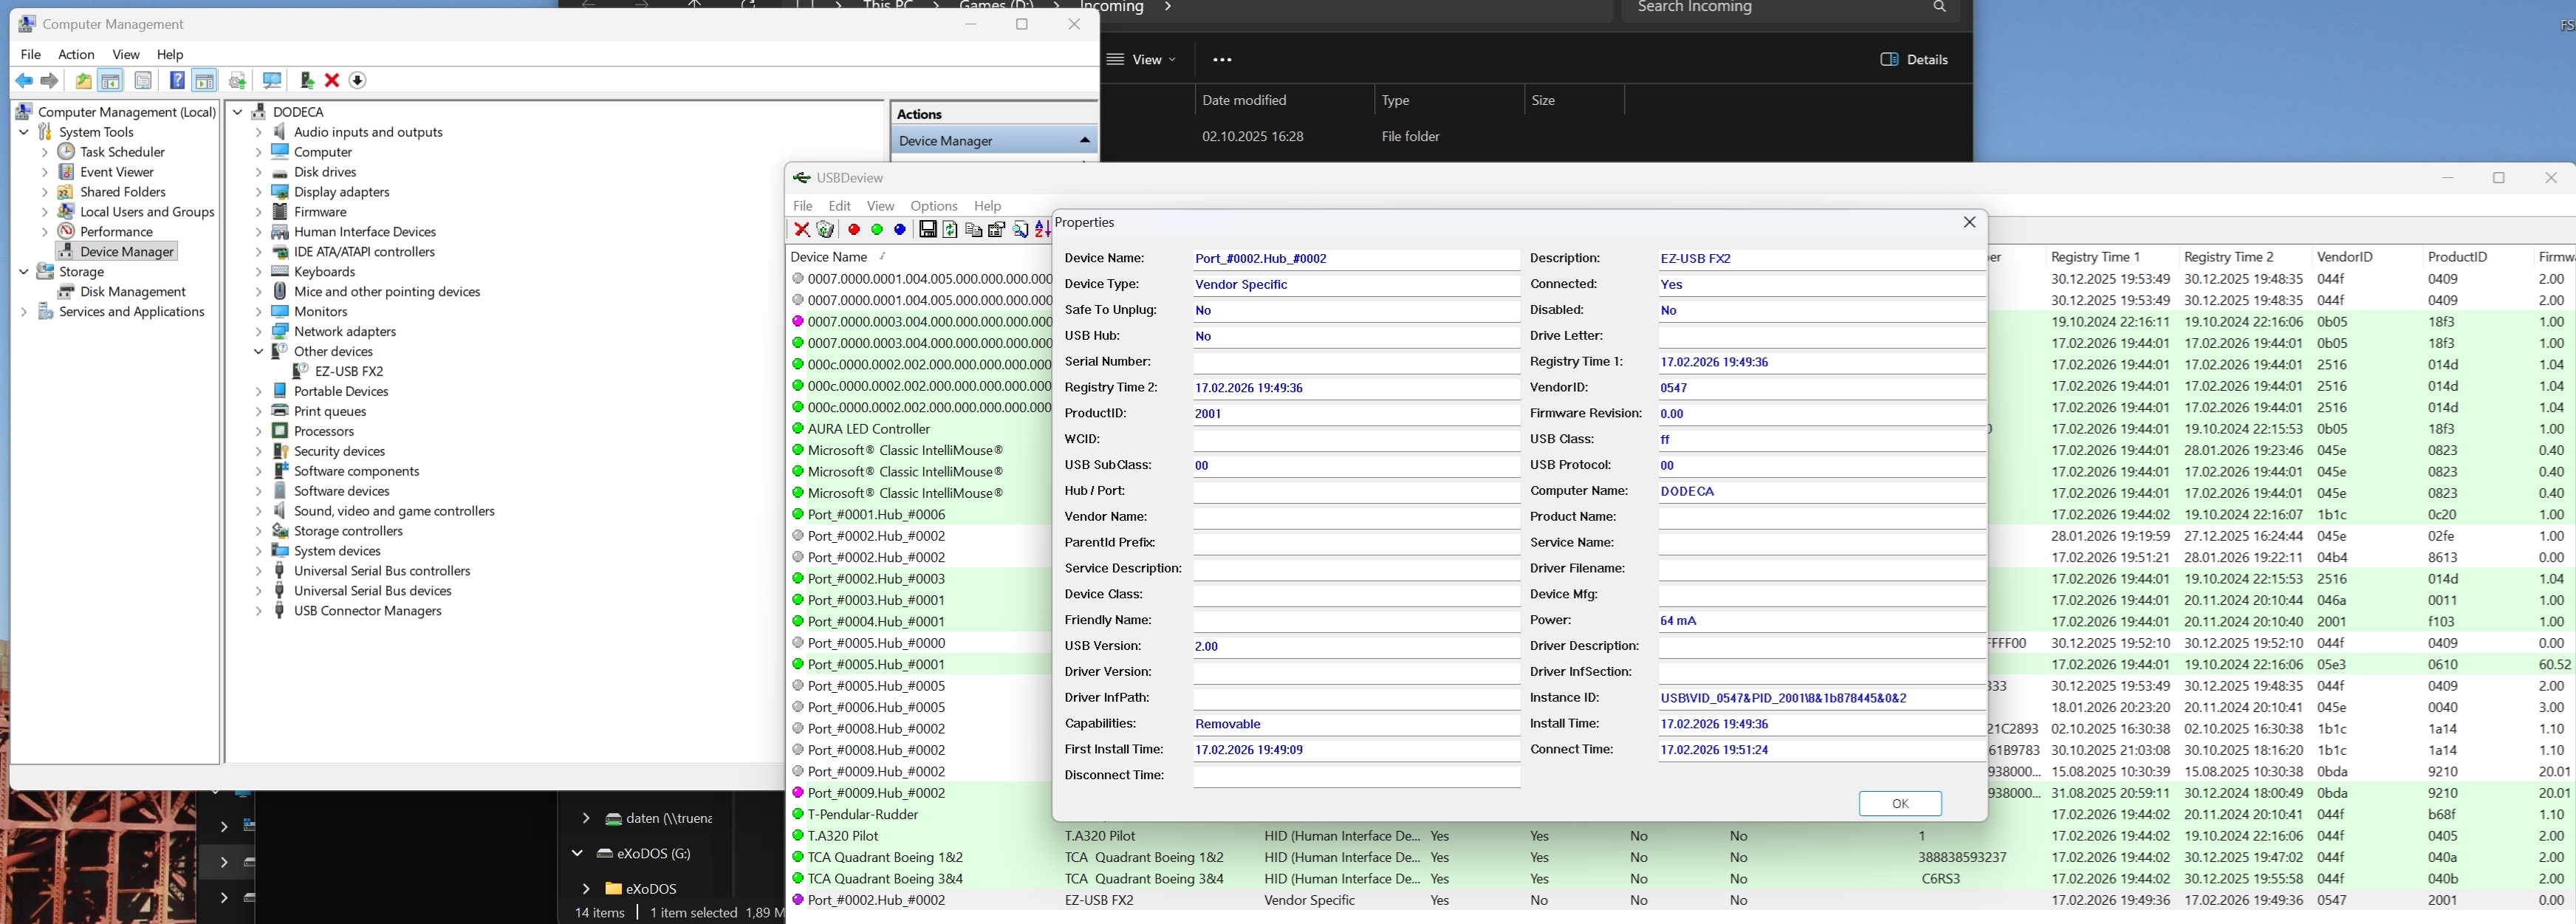Click OK in the Properties dialog
Screen dimensions: 2576x924
(1899, 803)
